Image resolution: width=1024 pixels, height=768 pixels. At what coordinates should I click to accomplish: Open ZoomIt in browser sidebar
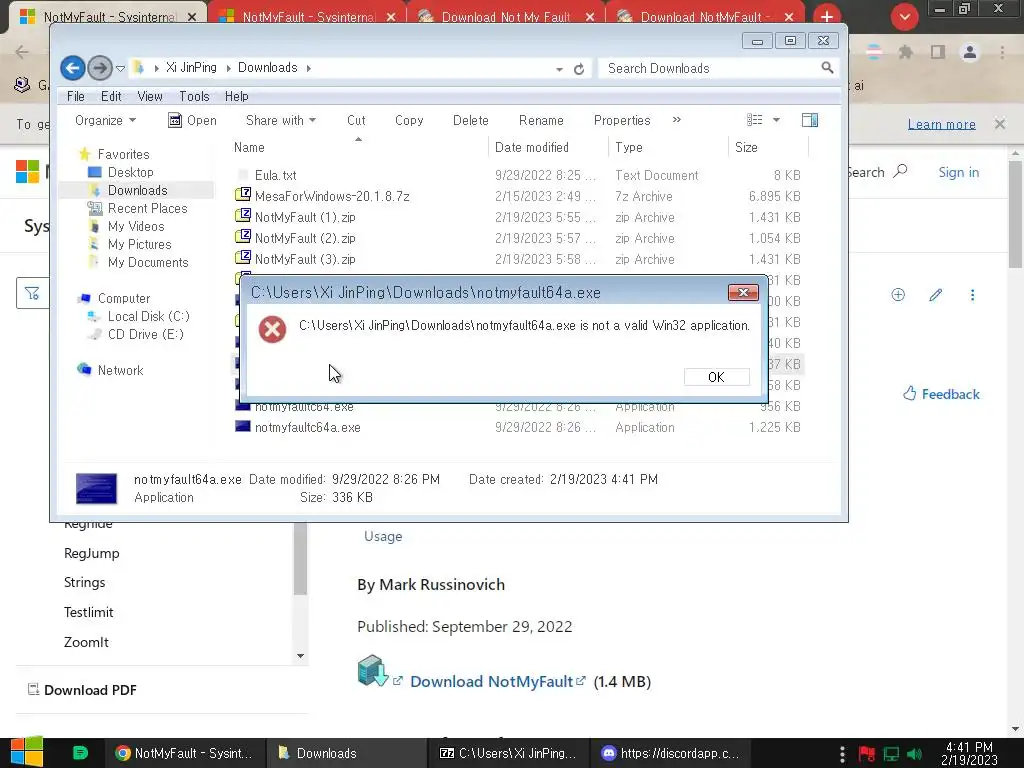(86, 642)
